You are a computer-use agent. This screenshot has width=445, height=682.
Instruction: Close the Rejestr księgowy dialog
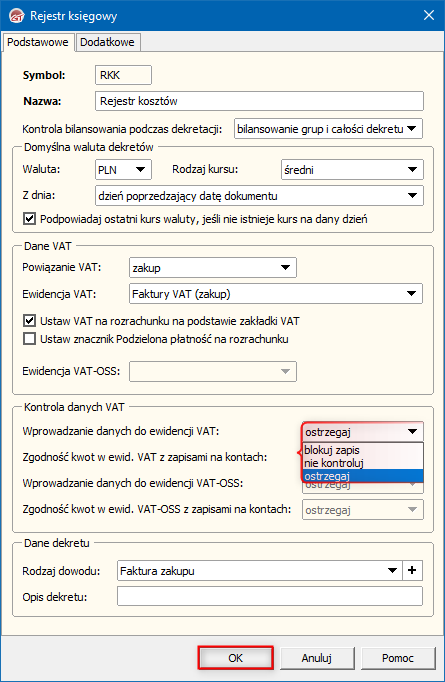429,15
